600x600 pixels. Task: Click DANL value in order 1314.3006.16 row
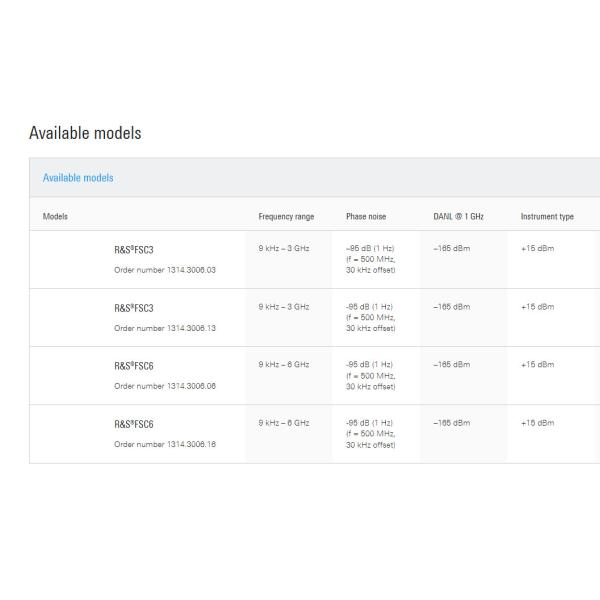(452, 423)
